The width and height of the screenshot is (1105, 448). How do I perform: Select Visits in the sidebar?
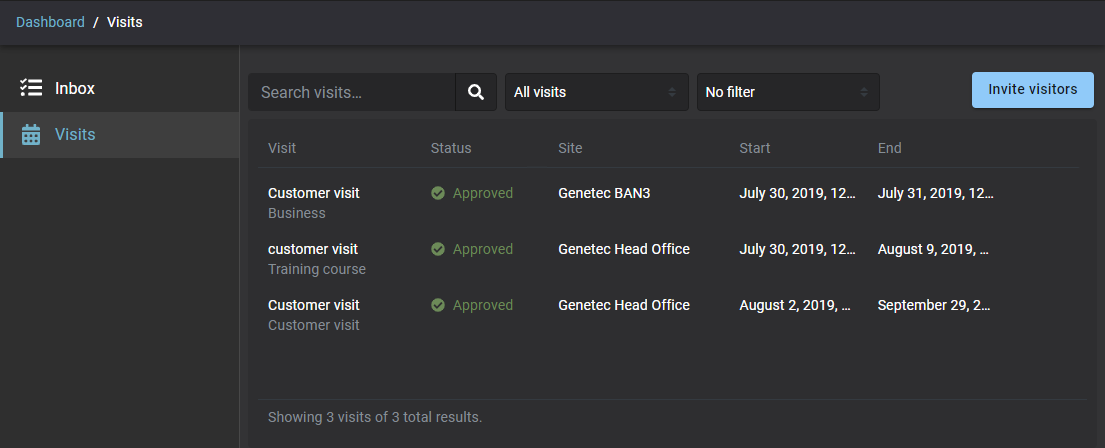click(75, 134)
